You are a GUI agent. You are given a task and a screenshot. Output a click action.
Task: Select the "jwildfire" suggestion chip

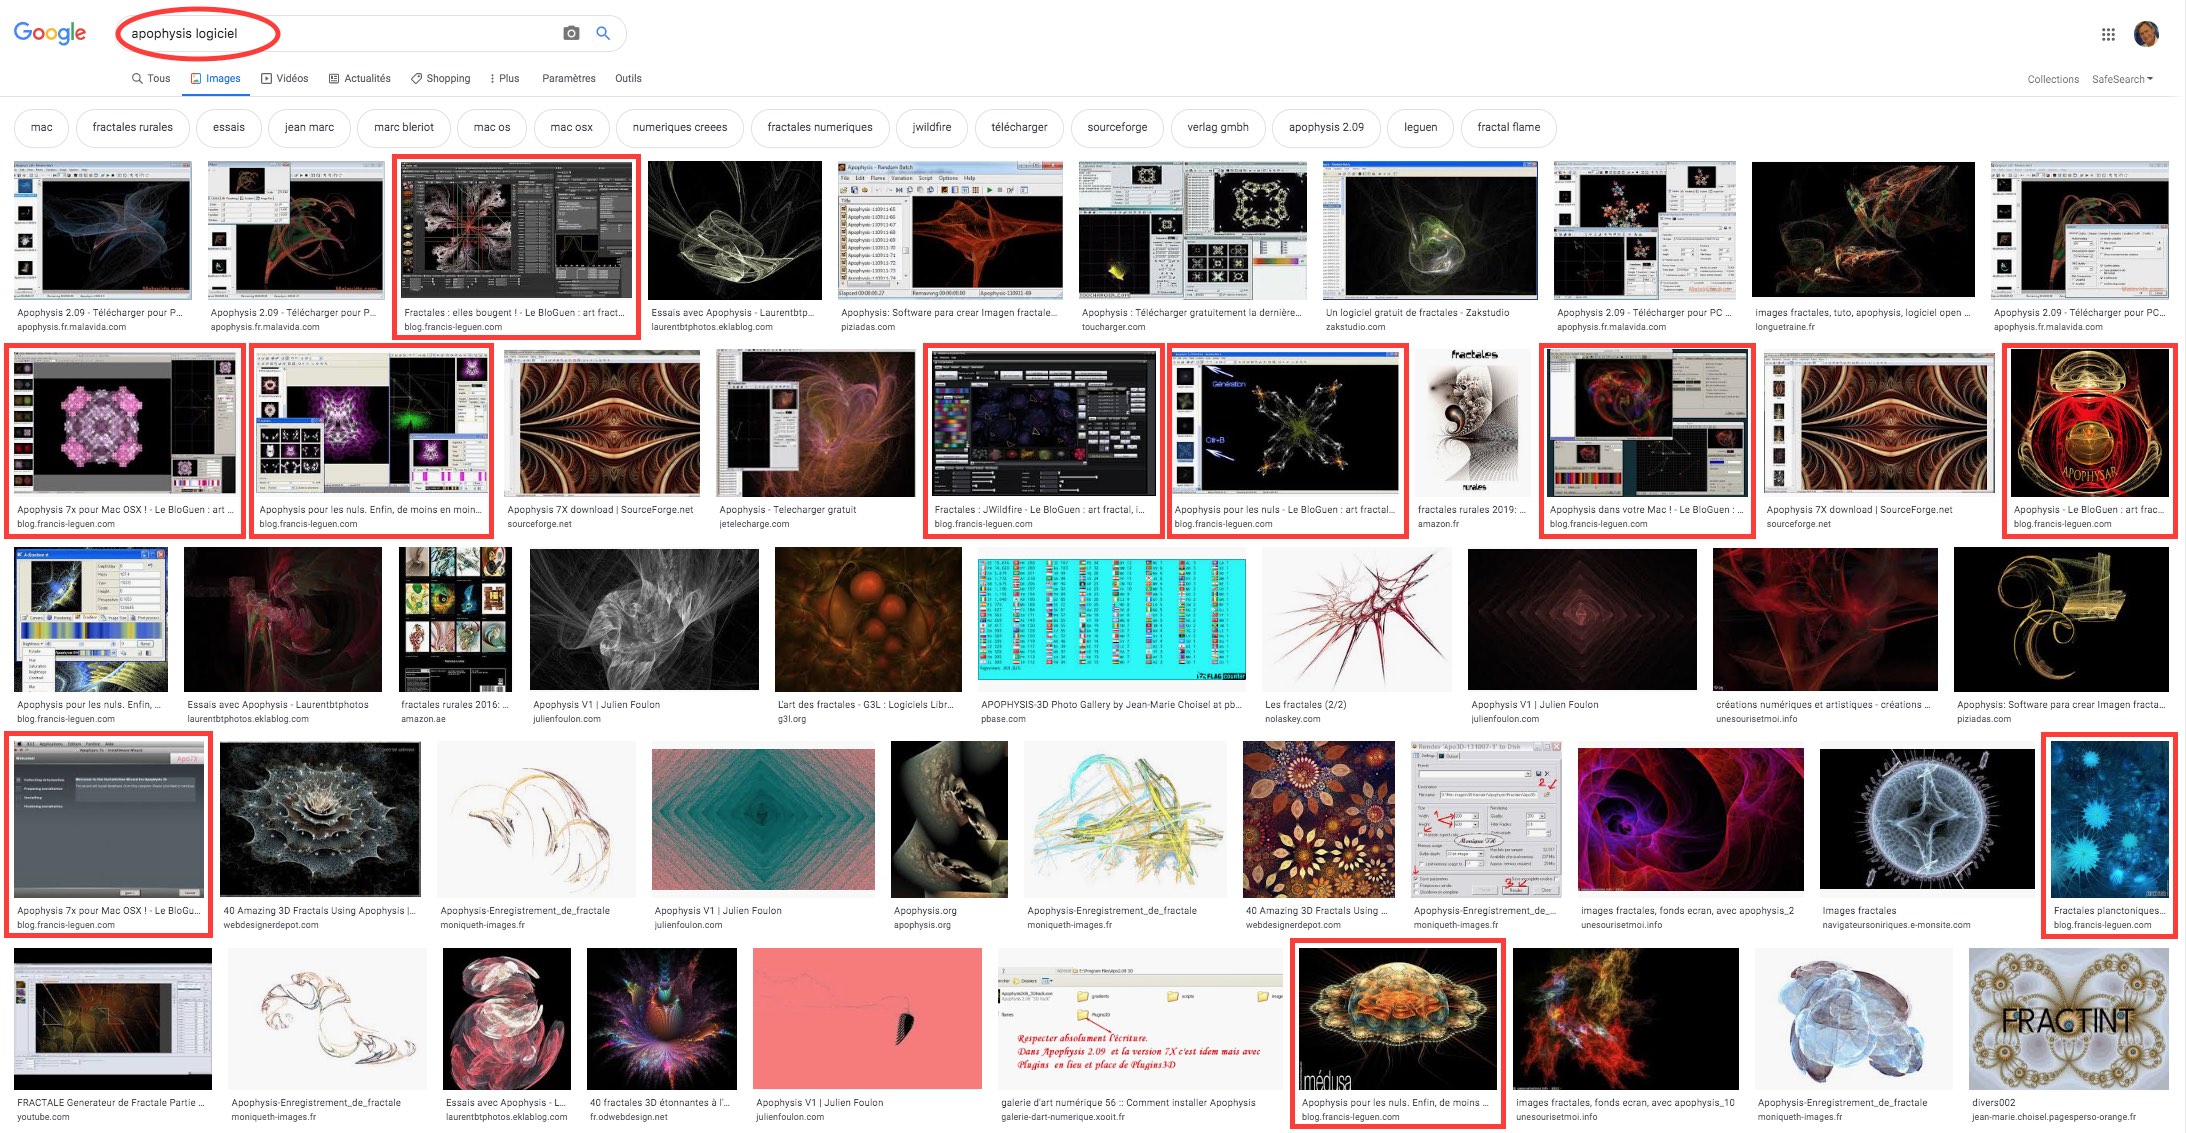(x=931, y=127)
